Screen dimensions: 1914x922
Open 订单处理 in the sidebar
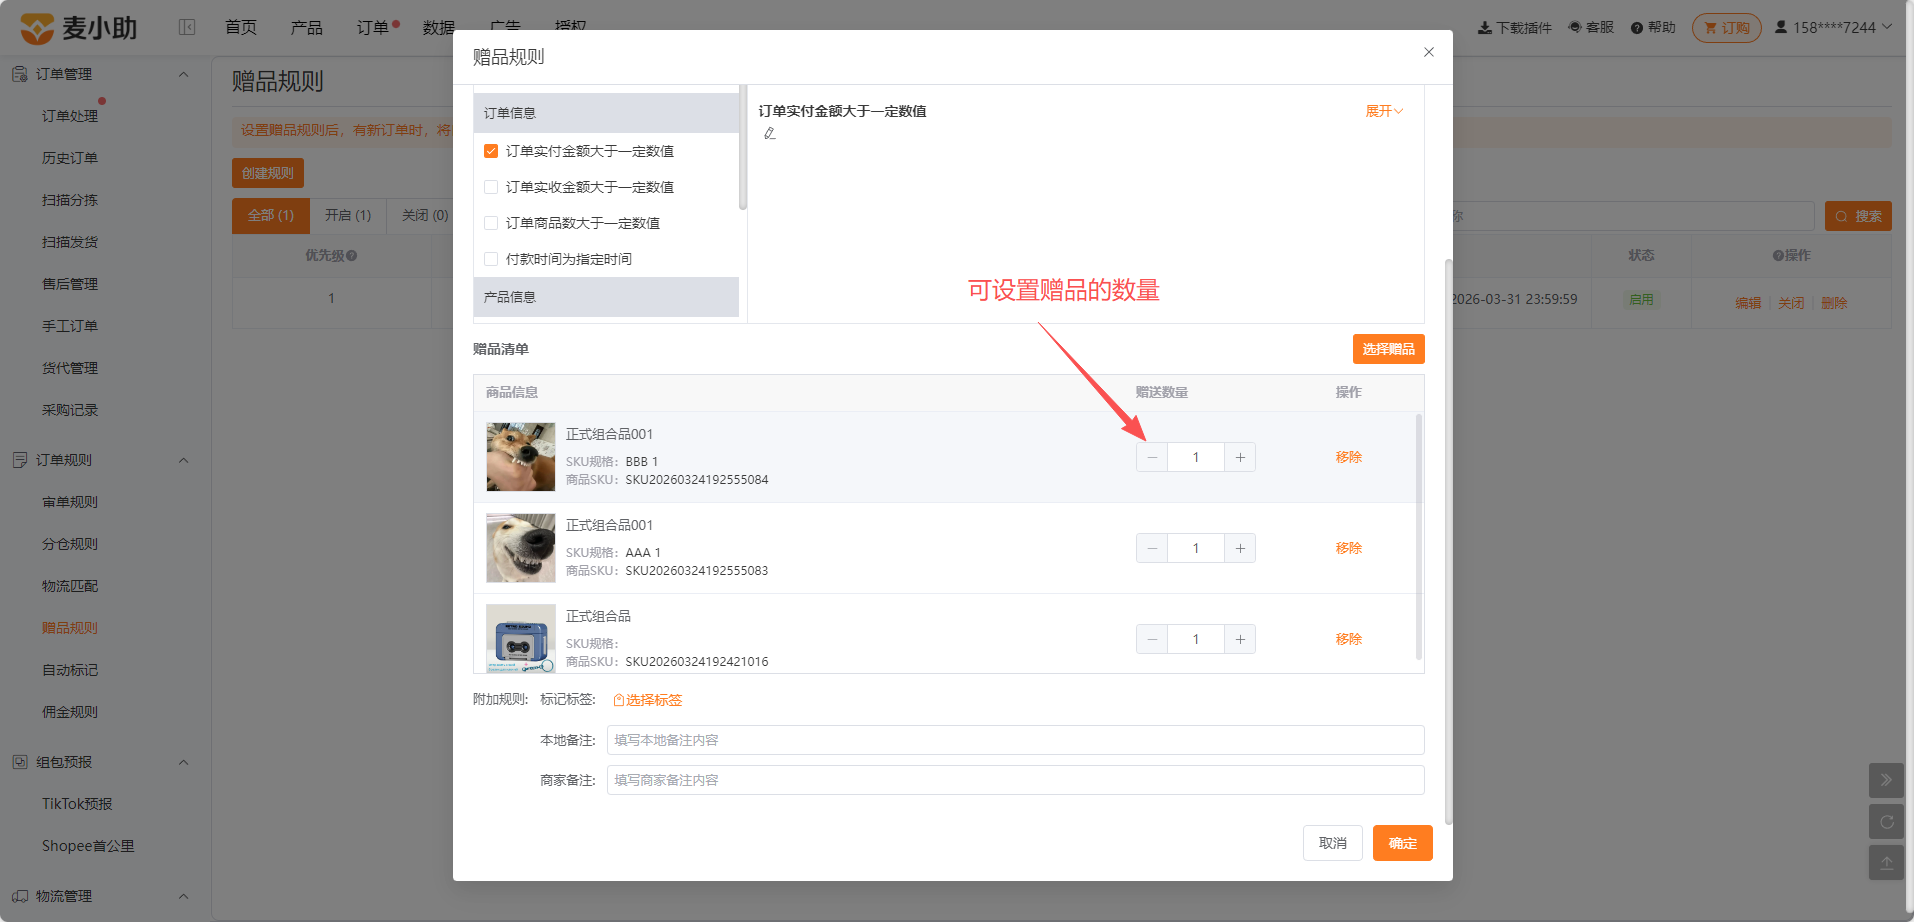point(70,116)
